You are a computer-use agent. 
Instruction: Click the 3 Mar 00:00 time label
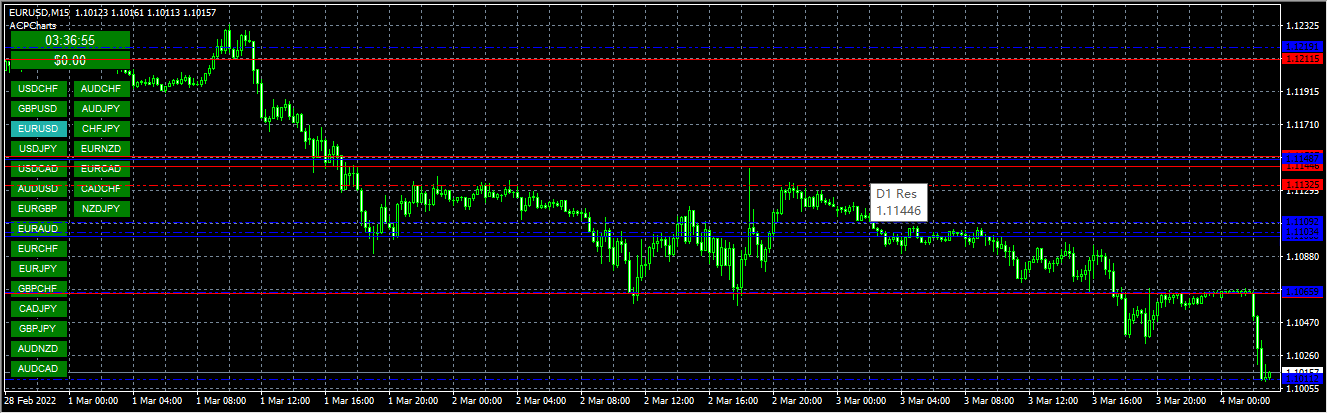pos(860,400)
